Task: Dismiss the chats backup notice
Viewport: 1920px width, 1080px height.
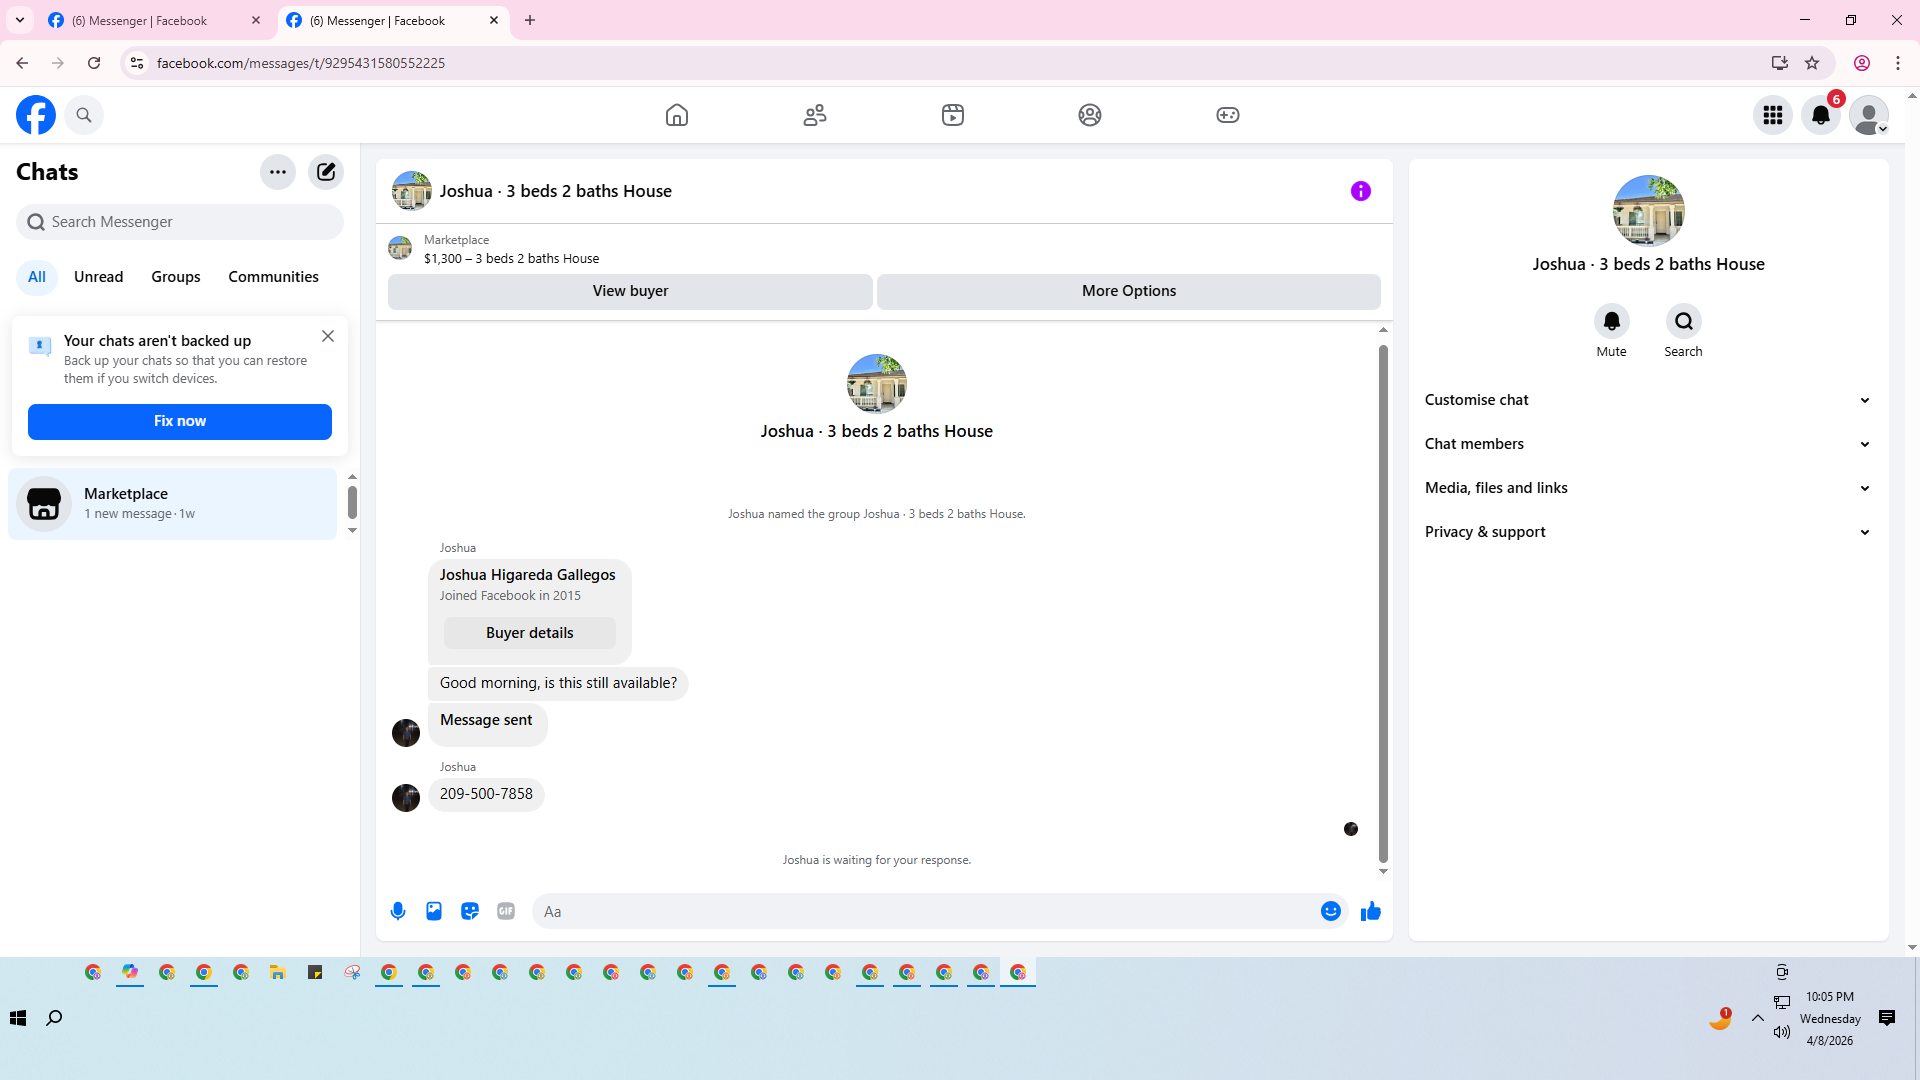Action: coord(328,337)
